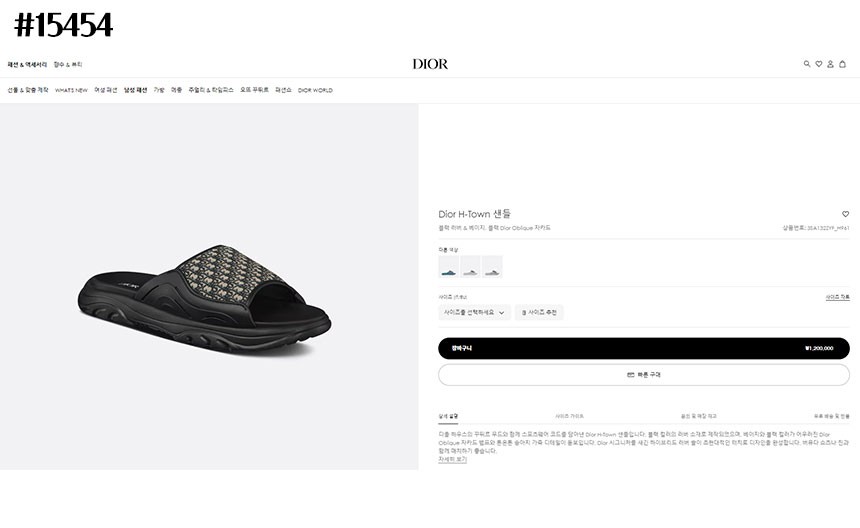The height and width of the screenshot is (528, 860).
Task: Click the size recommendation button
Action: click(539, 313)
